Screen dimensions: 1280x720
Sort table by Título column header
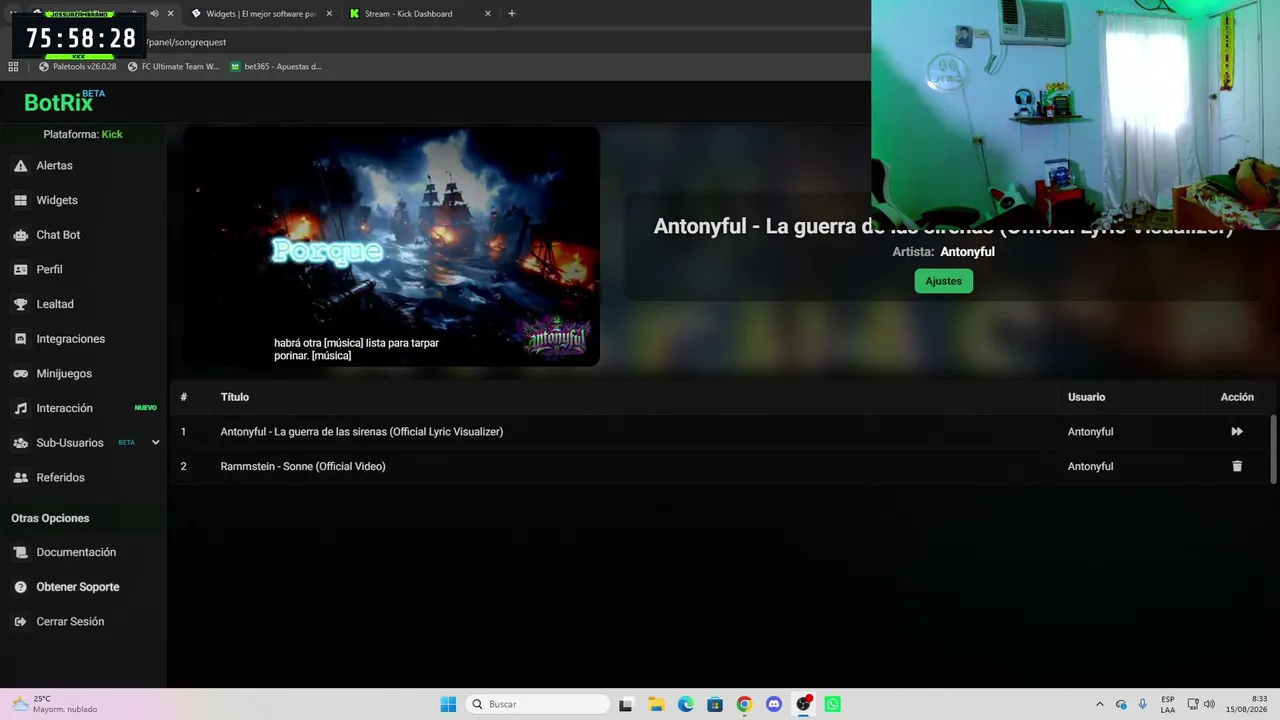(235, 397)
